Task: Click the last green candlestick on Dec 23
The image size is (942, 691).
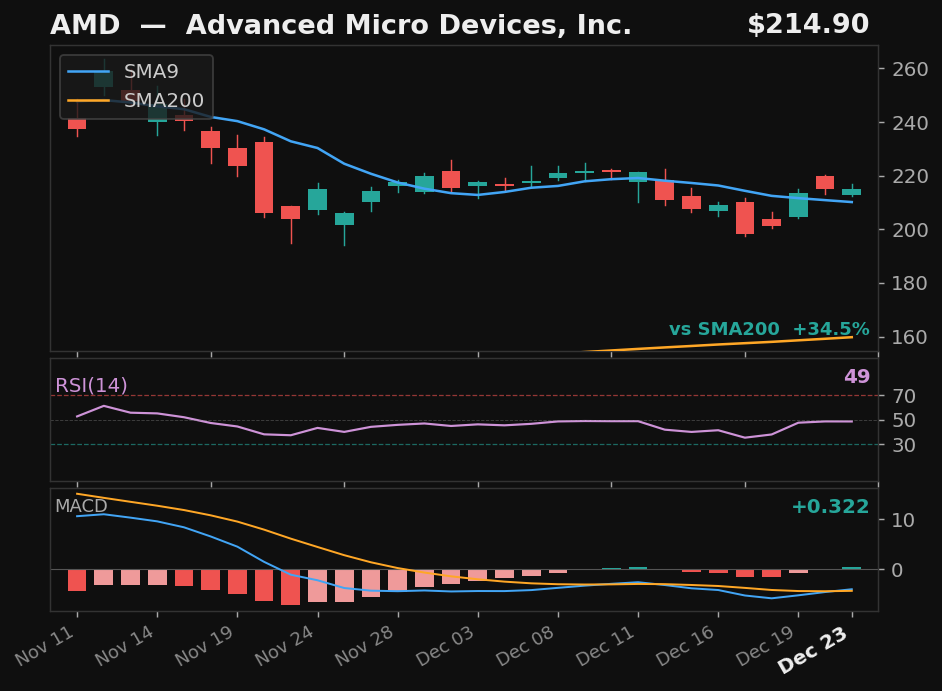Action: (x=851, y=192)
